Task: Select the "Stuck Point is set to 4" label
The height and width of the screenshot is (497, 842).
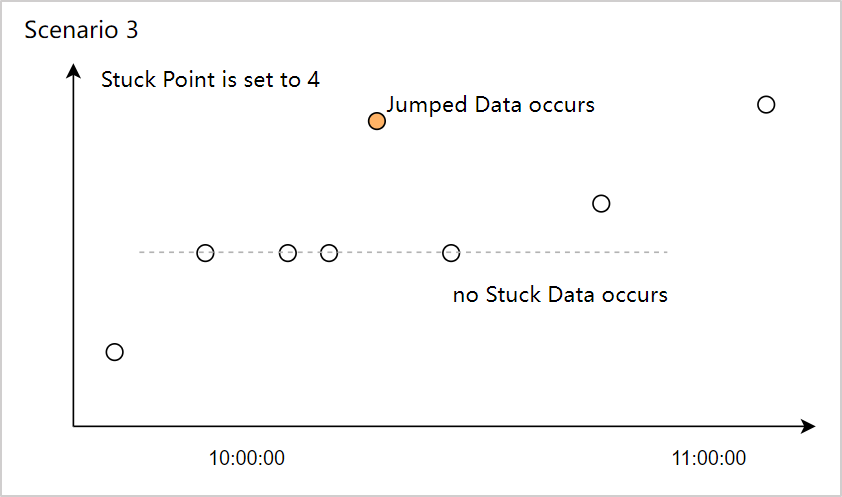Action: pyautogui.click(x=211, y=79)
